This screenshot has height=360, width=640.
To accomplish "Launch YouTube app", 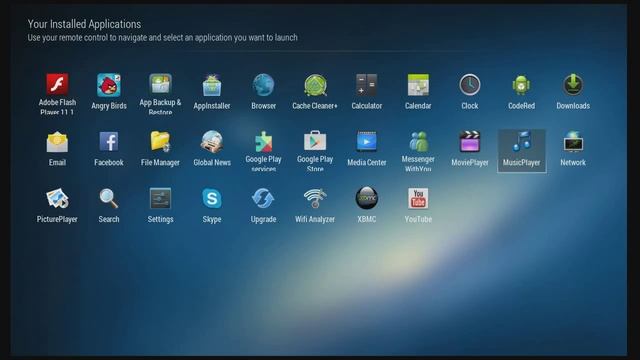I will coord(418,206).
